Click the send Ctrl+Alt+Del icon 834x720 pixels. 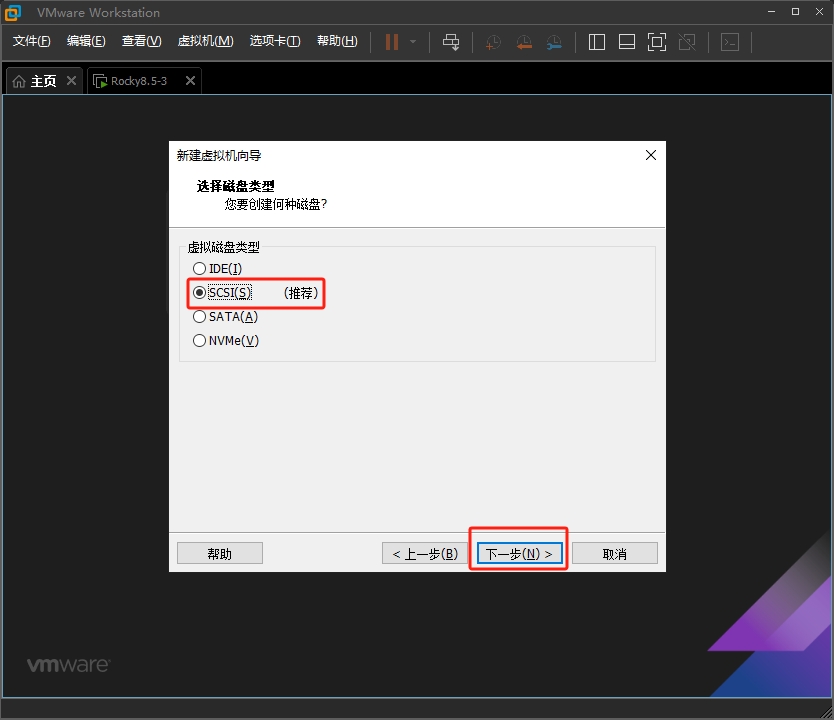(451, 42)
